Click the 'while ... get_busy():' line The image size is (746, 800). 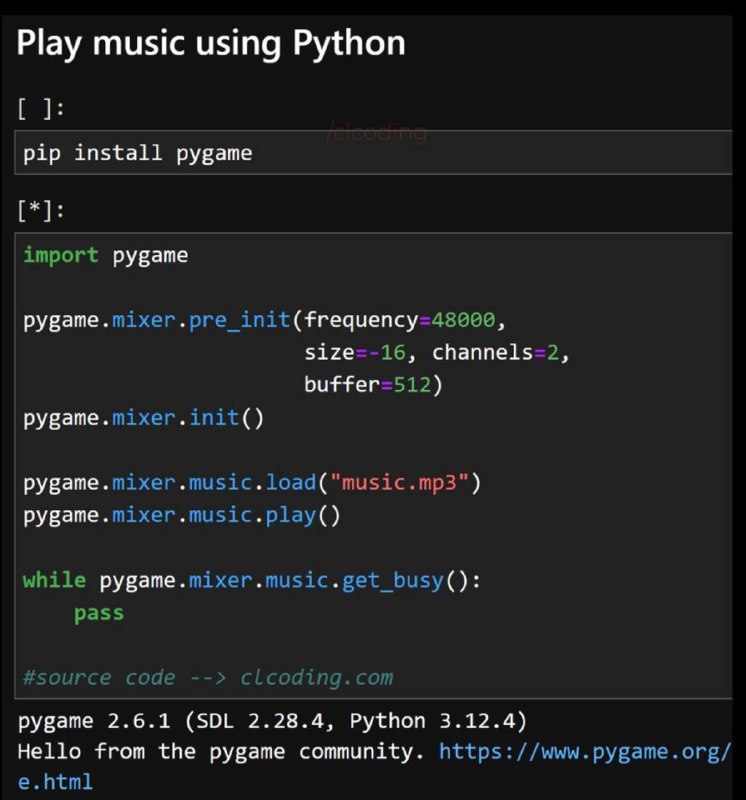[x=252, y=581]
